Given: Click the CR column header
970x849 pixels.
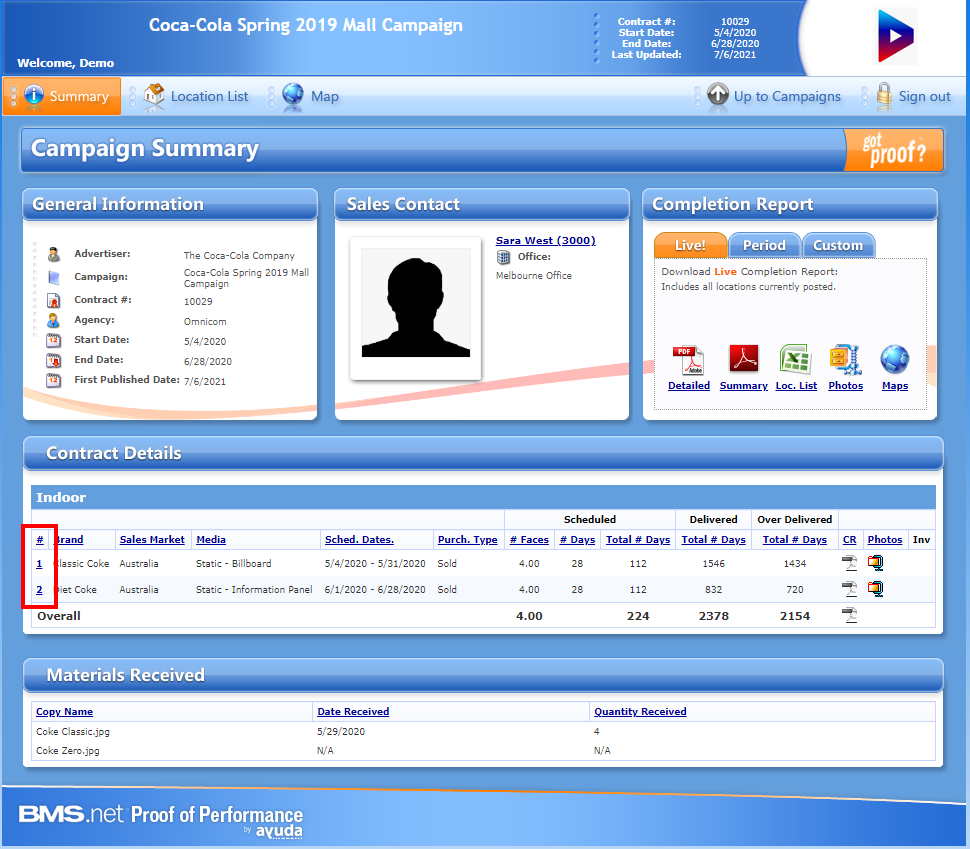Looking at the screenshot, I should (x=849, y=540).
